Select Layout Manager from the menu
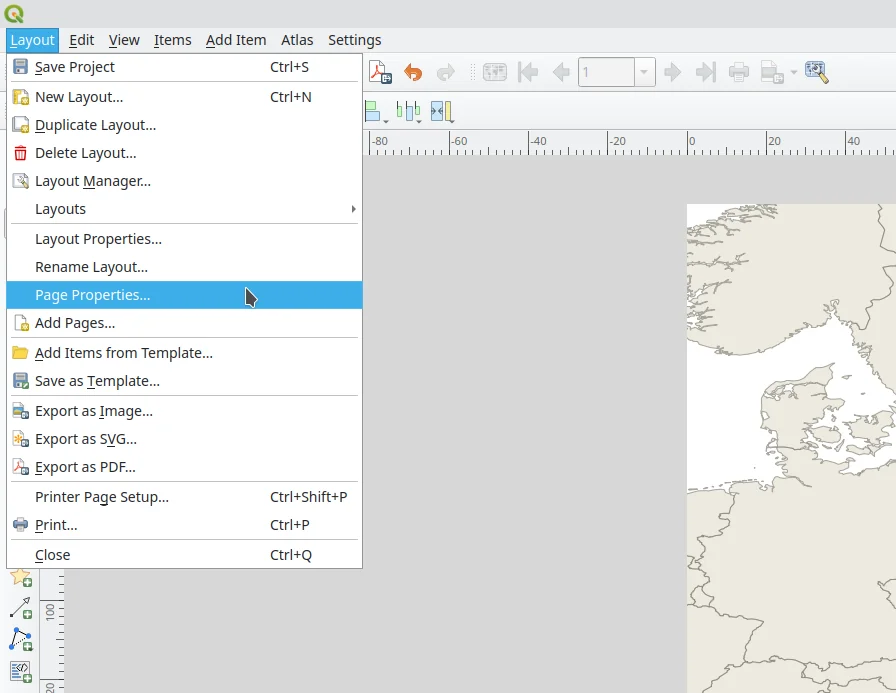Viewport: 896px width, 693px height. coord(92,181)
